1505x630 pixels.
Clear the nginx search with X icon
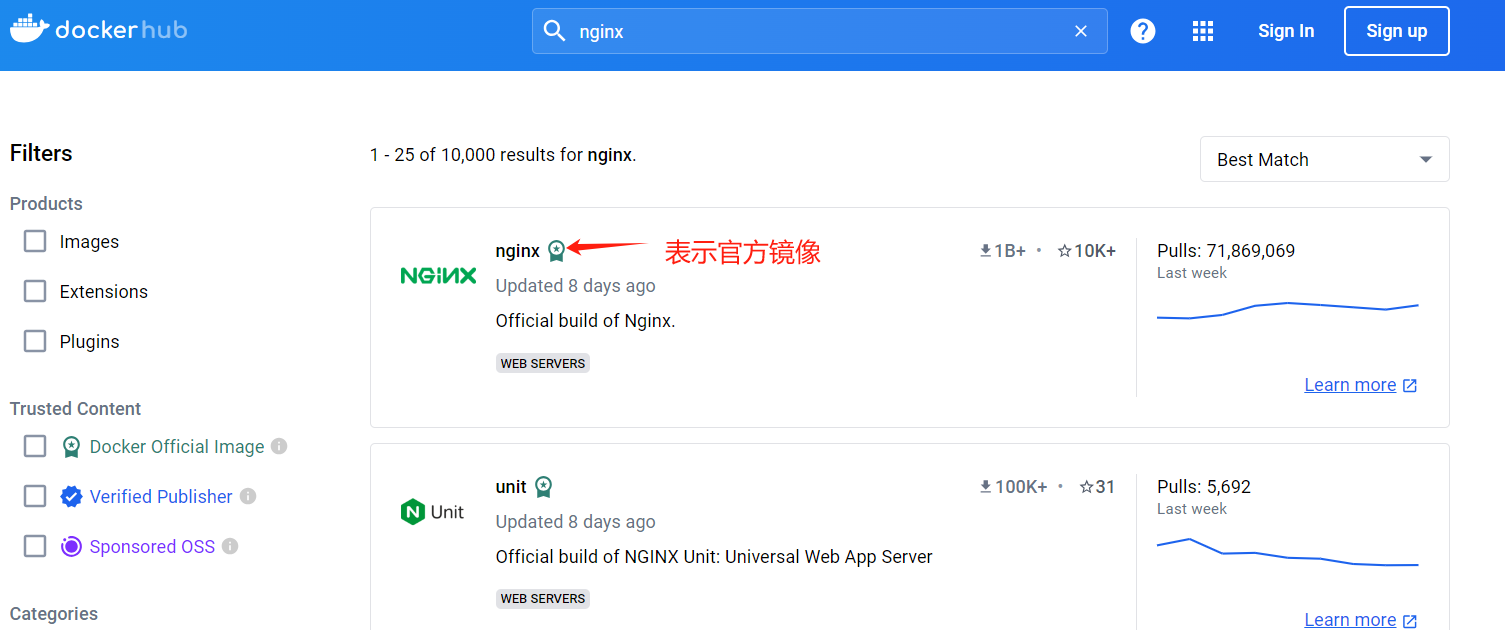tap(1081, 31)
